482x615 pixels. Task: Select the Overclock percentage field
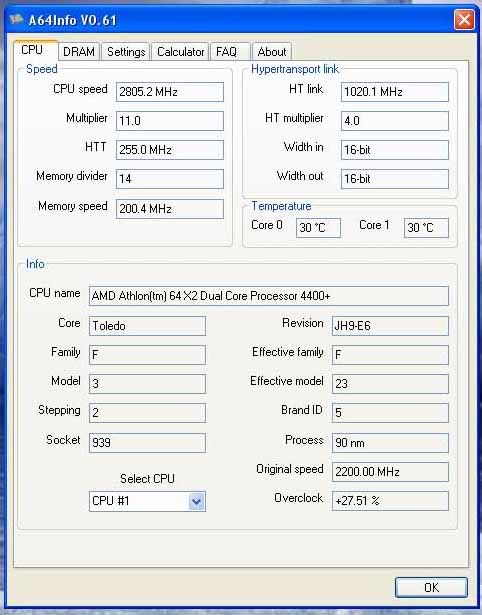390,501
